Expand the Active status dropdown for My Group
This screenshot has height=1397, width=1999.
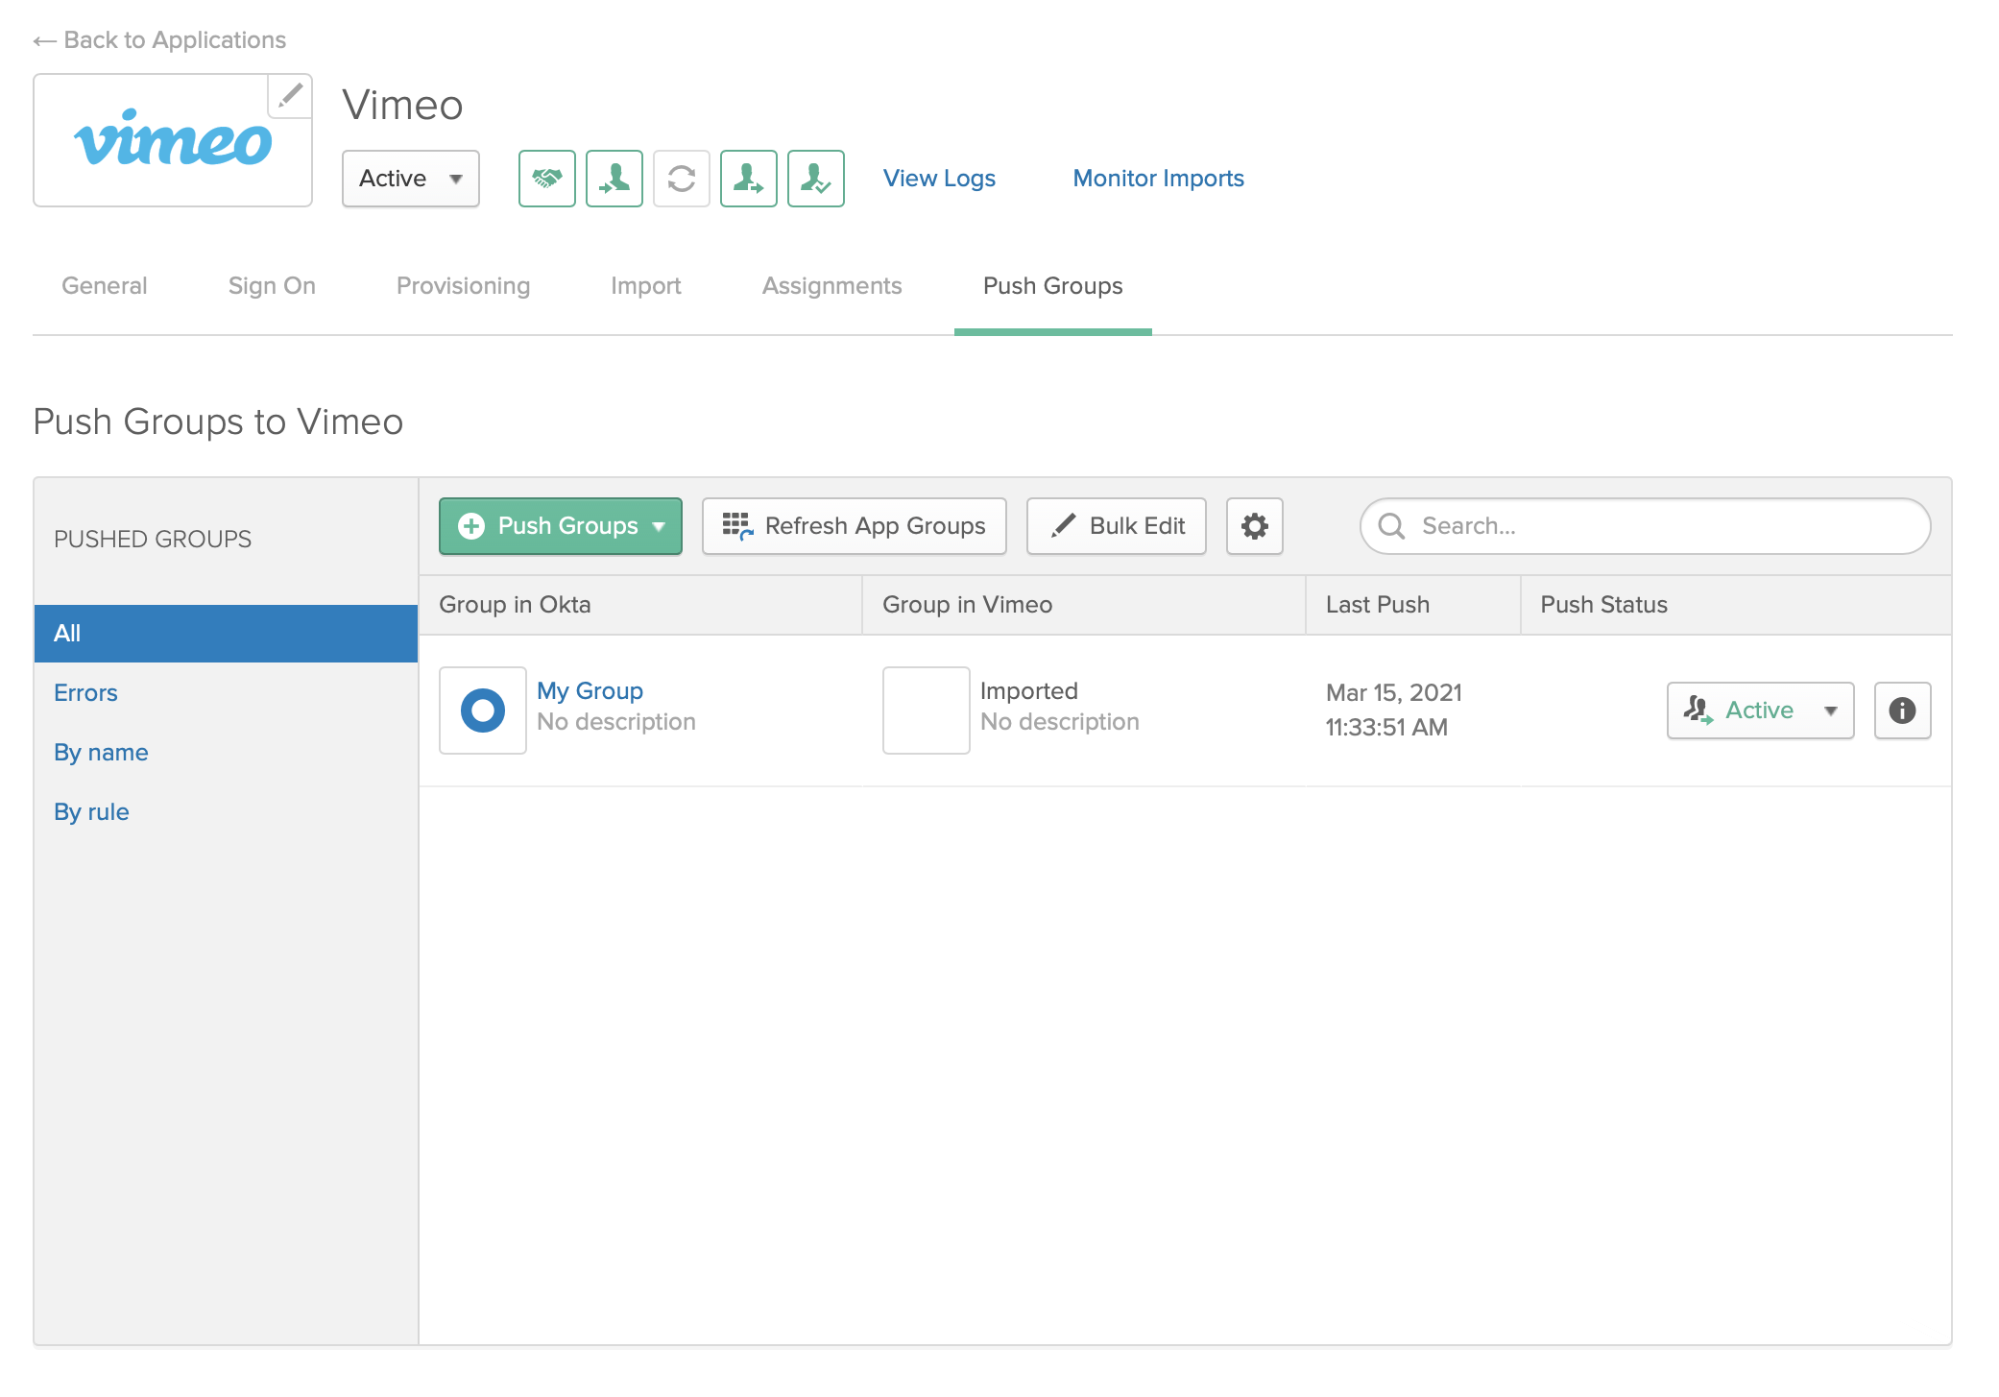(x=1830, y=709)
